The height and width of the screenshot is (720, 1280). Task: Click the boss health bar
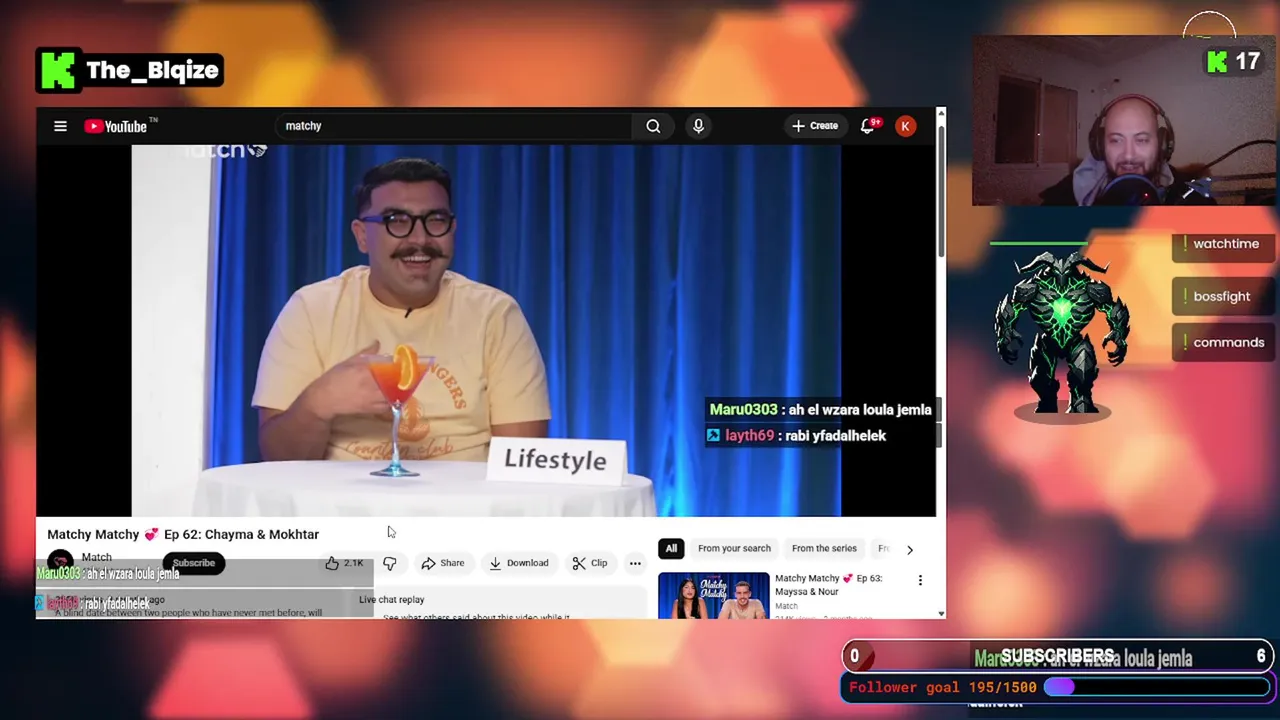pos(1039,243)
